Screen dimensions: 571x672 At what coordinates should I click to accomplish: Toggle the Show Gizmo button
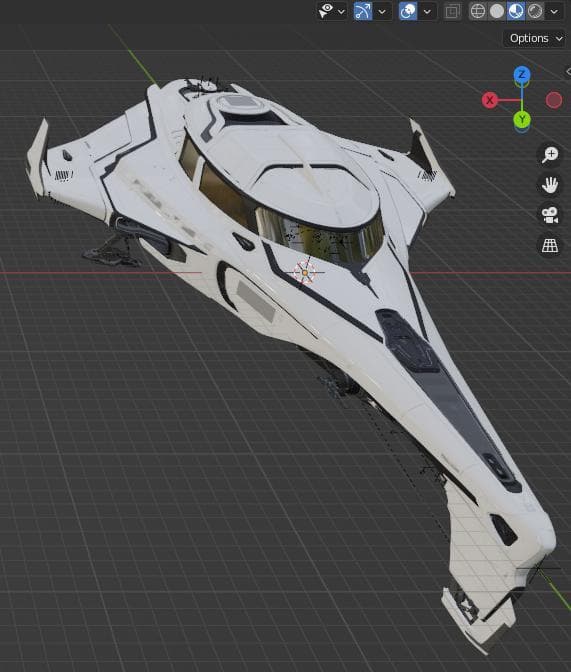(363, 11)
